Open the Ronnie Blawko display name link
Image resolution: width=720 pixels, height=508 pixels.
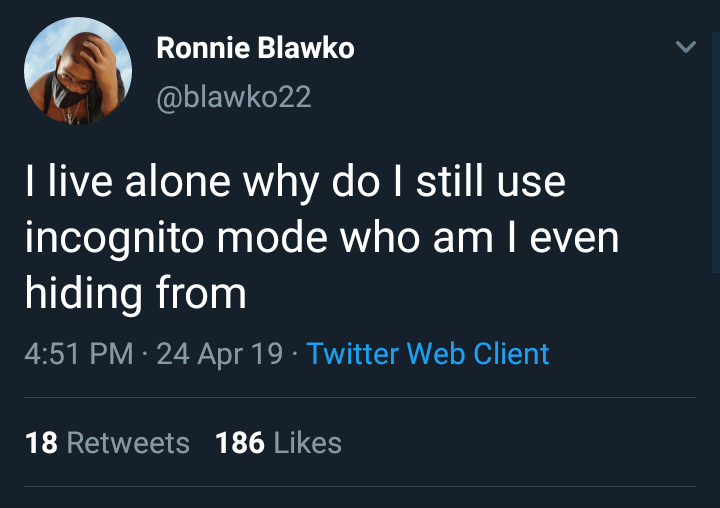(255, 48)
